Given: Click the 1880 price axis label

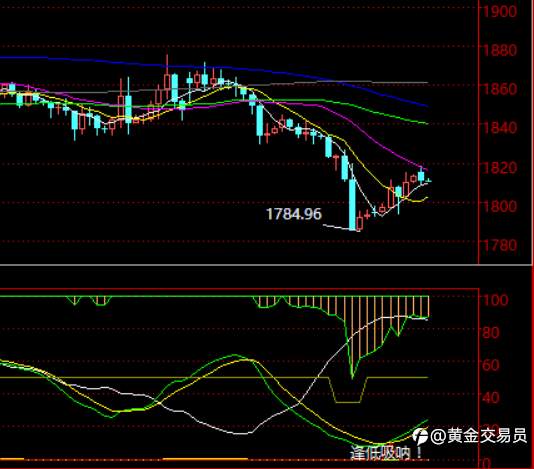Looking at the screenshot, I should tap(500, 50).
